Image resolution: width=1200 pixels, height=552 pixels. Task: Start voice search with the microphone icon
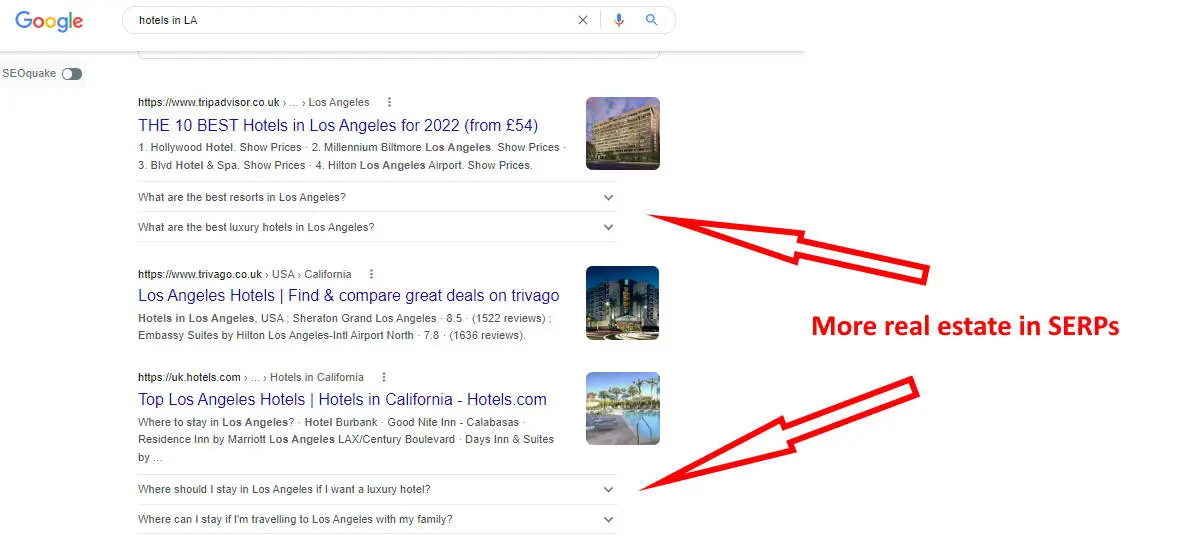coord(619,20)
